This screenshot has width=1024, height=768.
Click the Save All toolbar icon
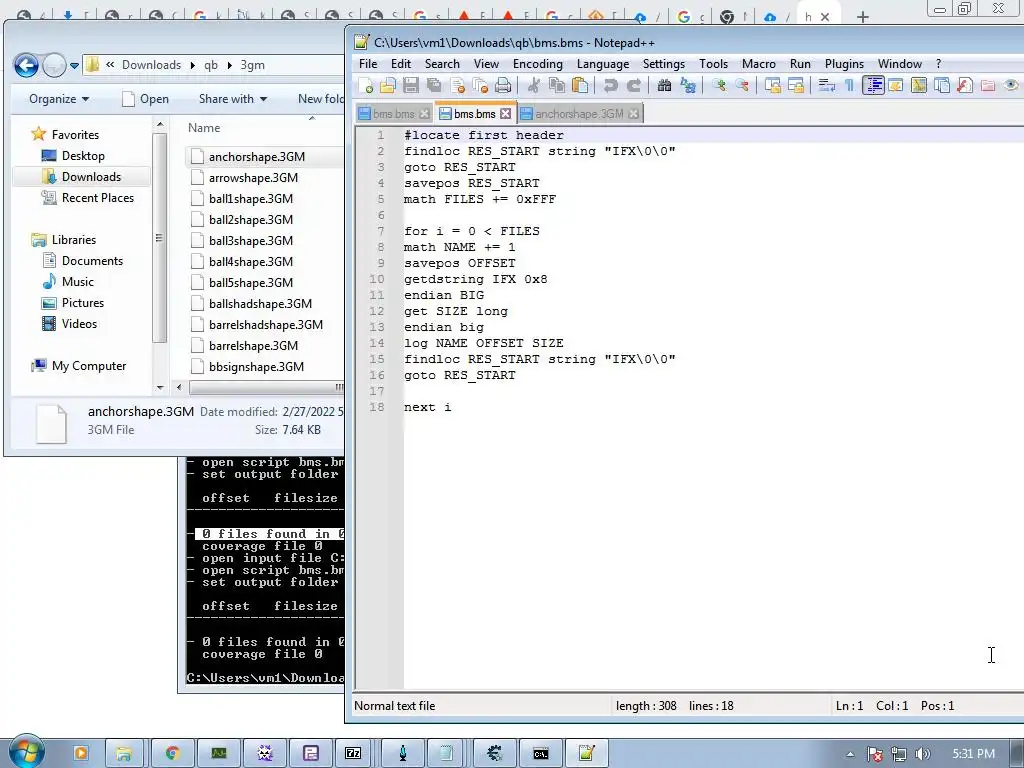click(434, 86)
